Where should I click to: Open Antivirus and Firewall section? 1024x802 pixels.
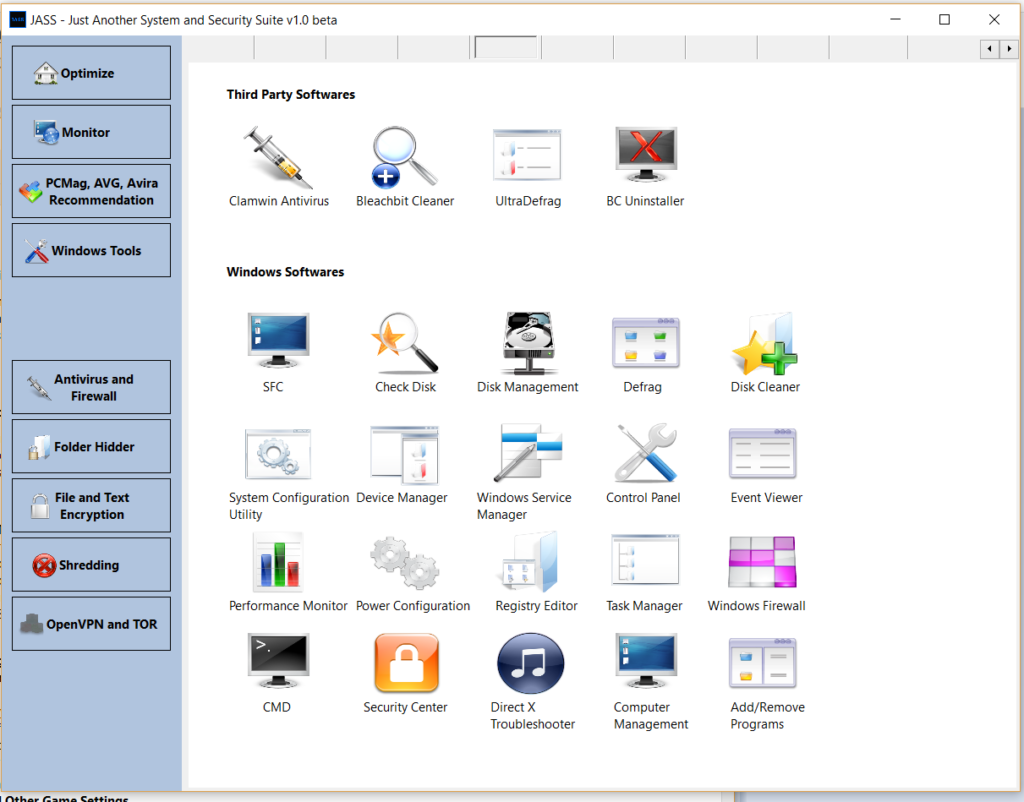pyautogui.click(x=91, y=387)
